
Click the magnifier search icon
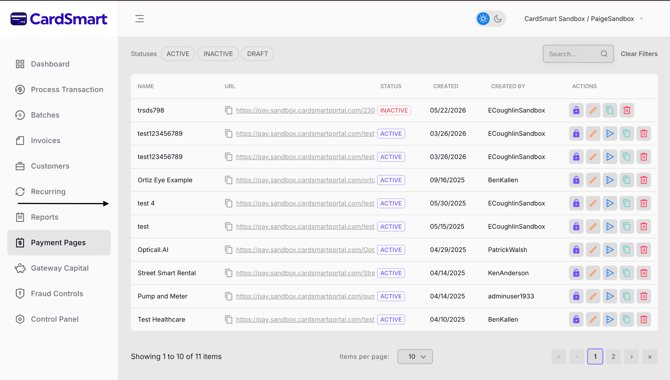[x=604, y=54]
